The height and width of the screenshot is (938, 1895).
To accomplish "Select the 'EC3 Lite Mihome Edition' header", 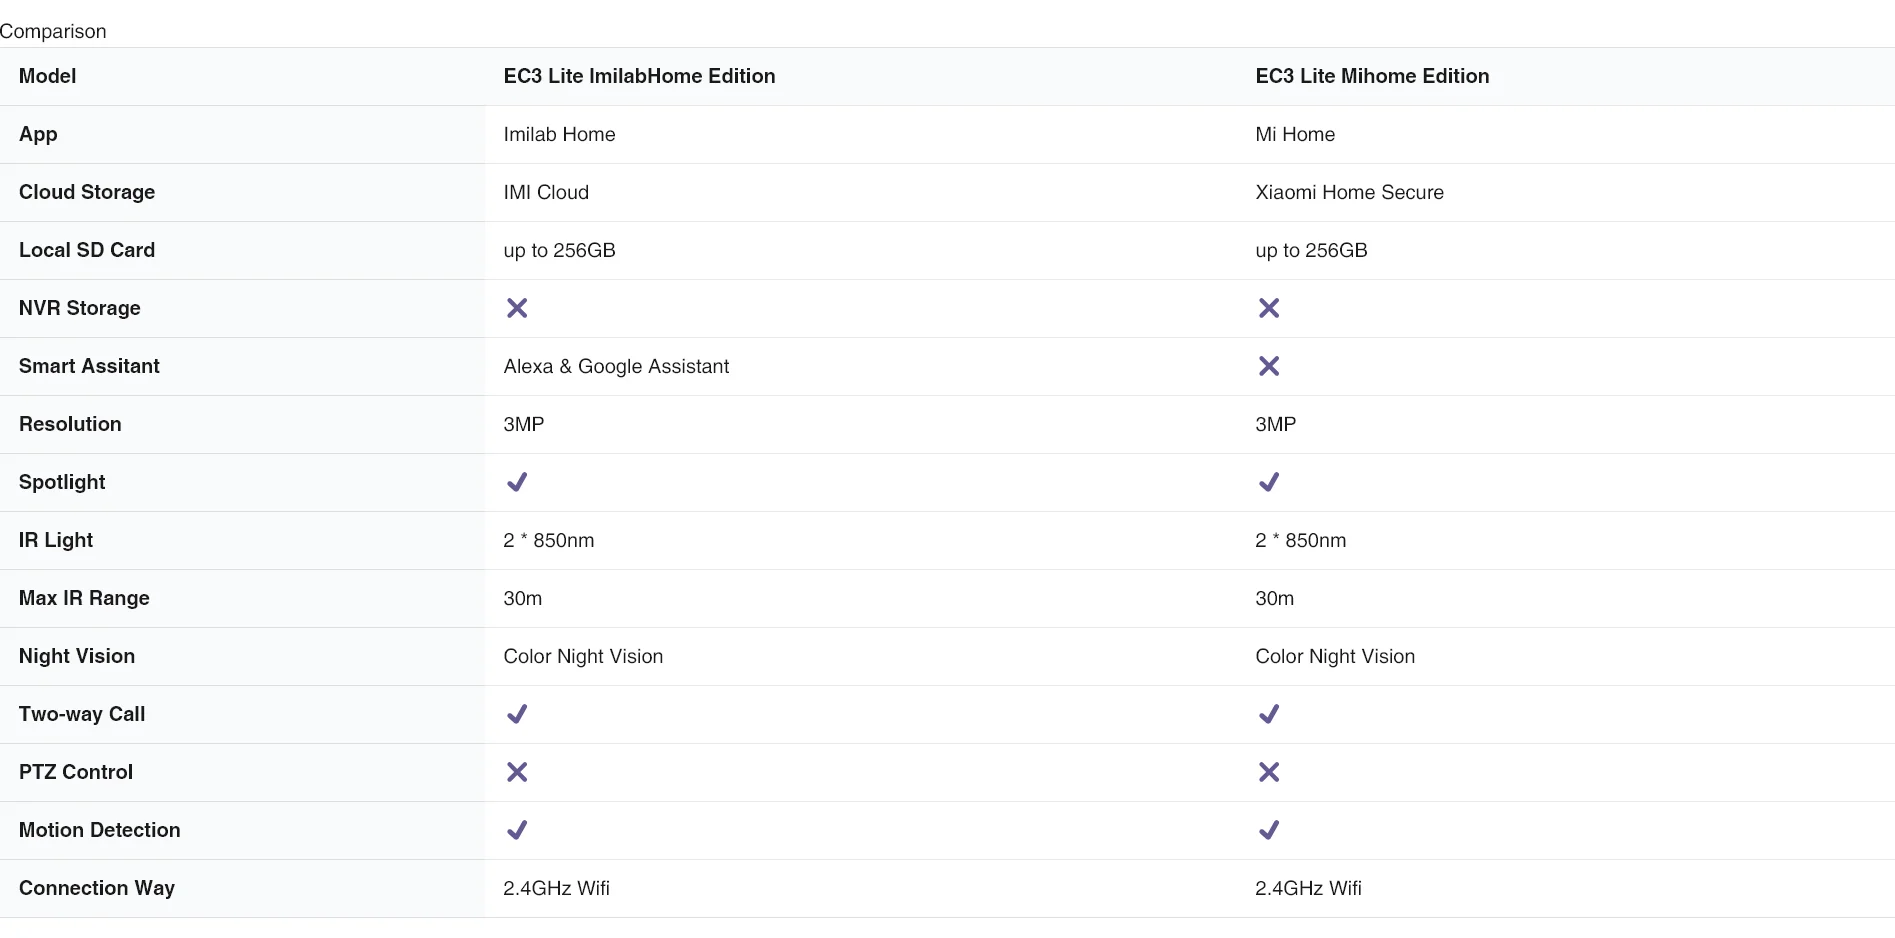I will (x=1372, y=76).
